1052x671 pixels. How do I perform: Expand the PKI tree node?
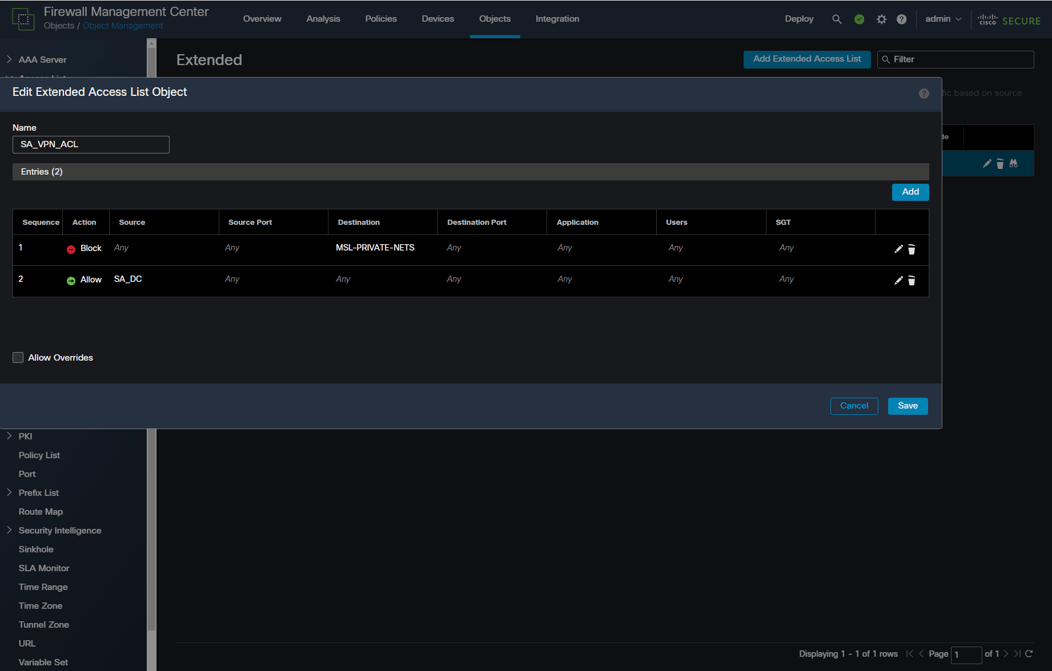(x=9, y=436)
